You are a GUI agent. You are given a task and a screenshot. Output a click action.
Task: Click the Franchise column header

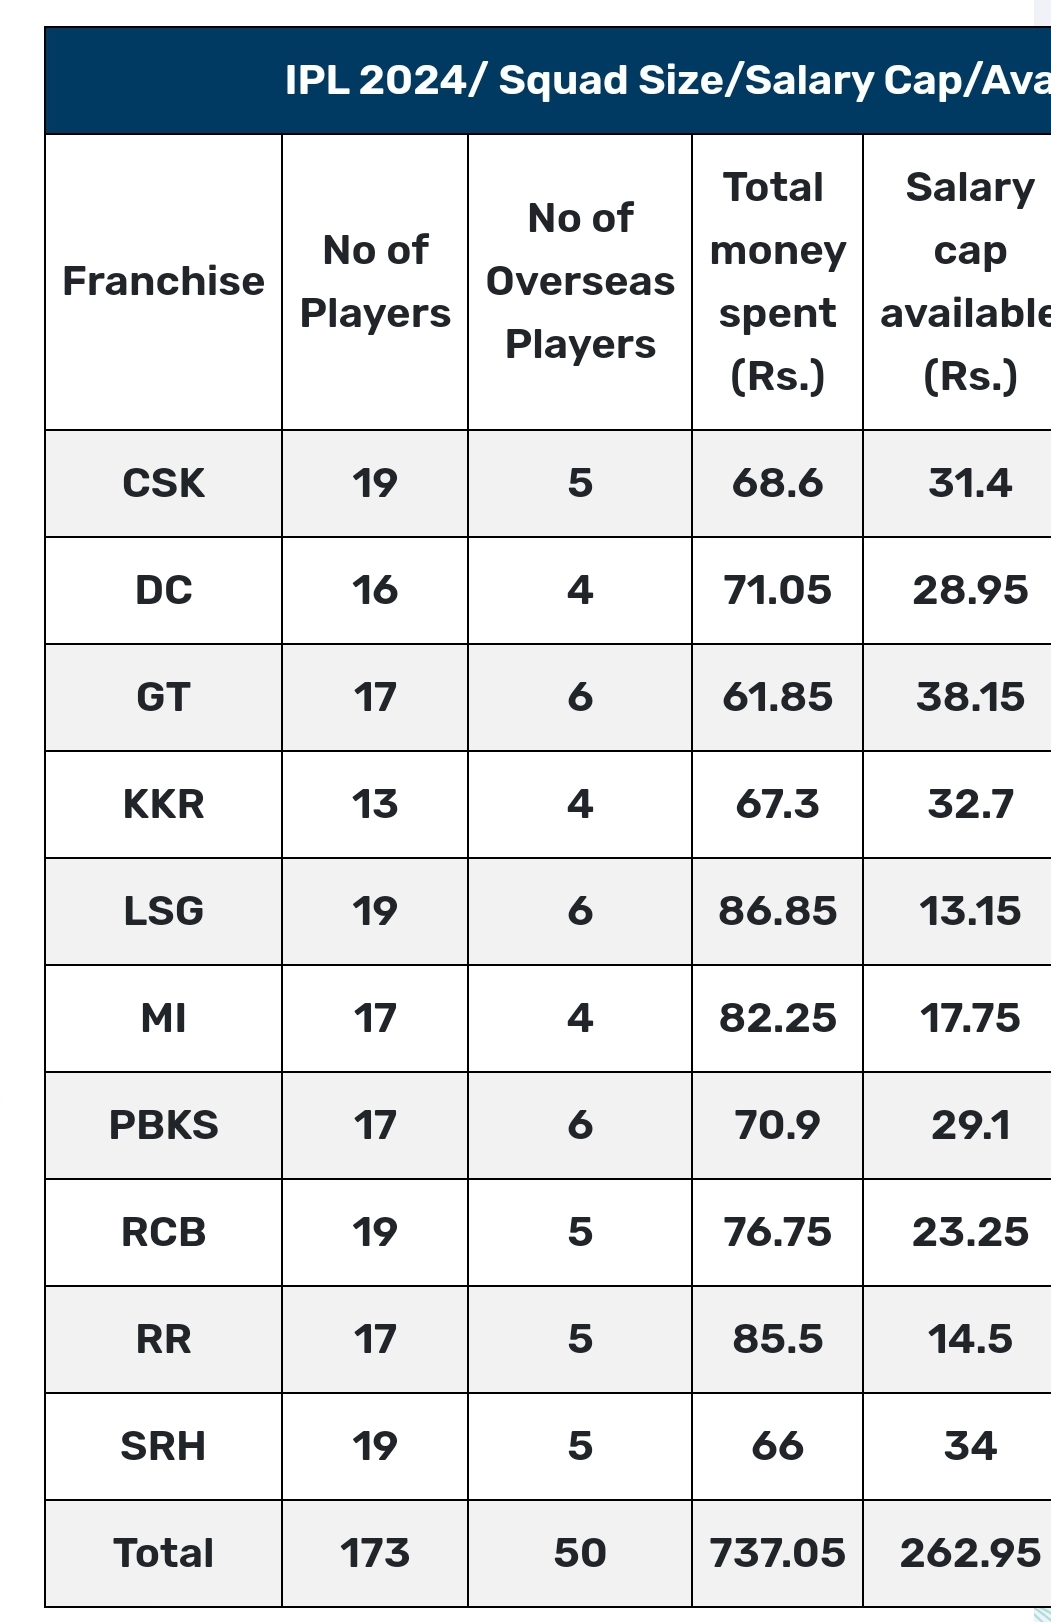coord(163,282)
